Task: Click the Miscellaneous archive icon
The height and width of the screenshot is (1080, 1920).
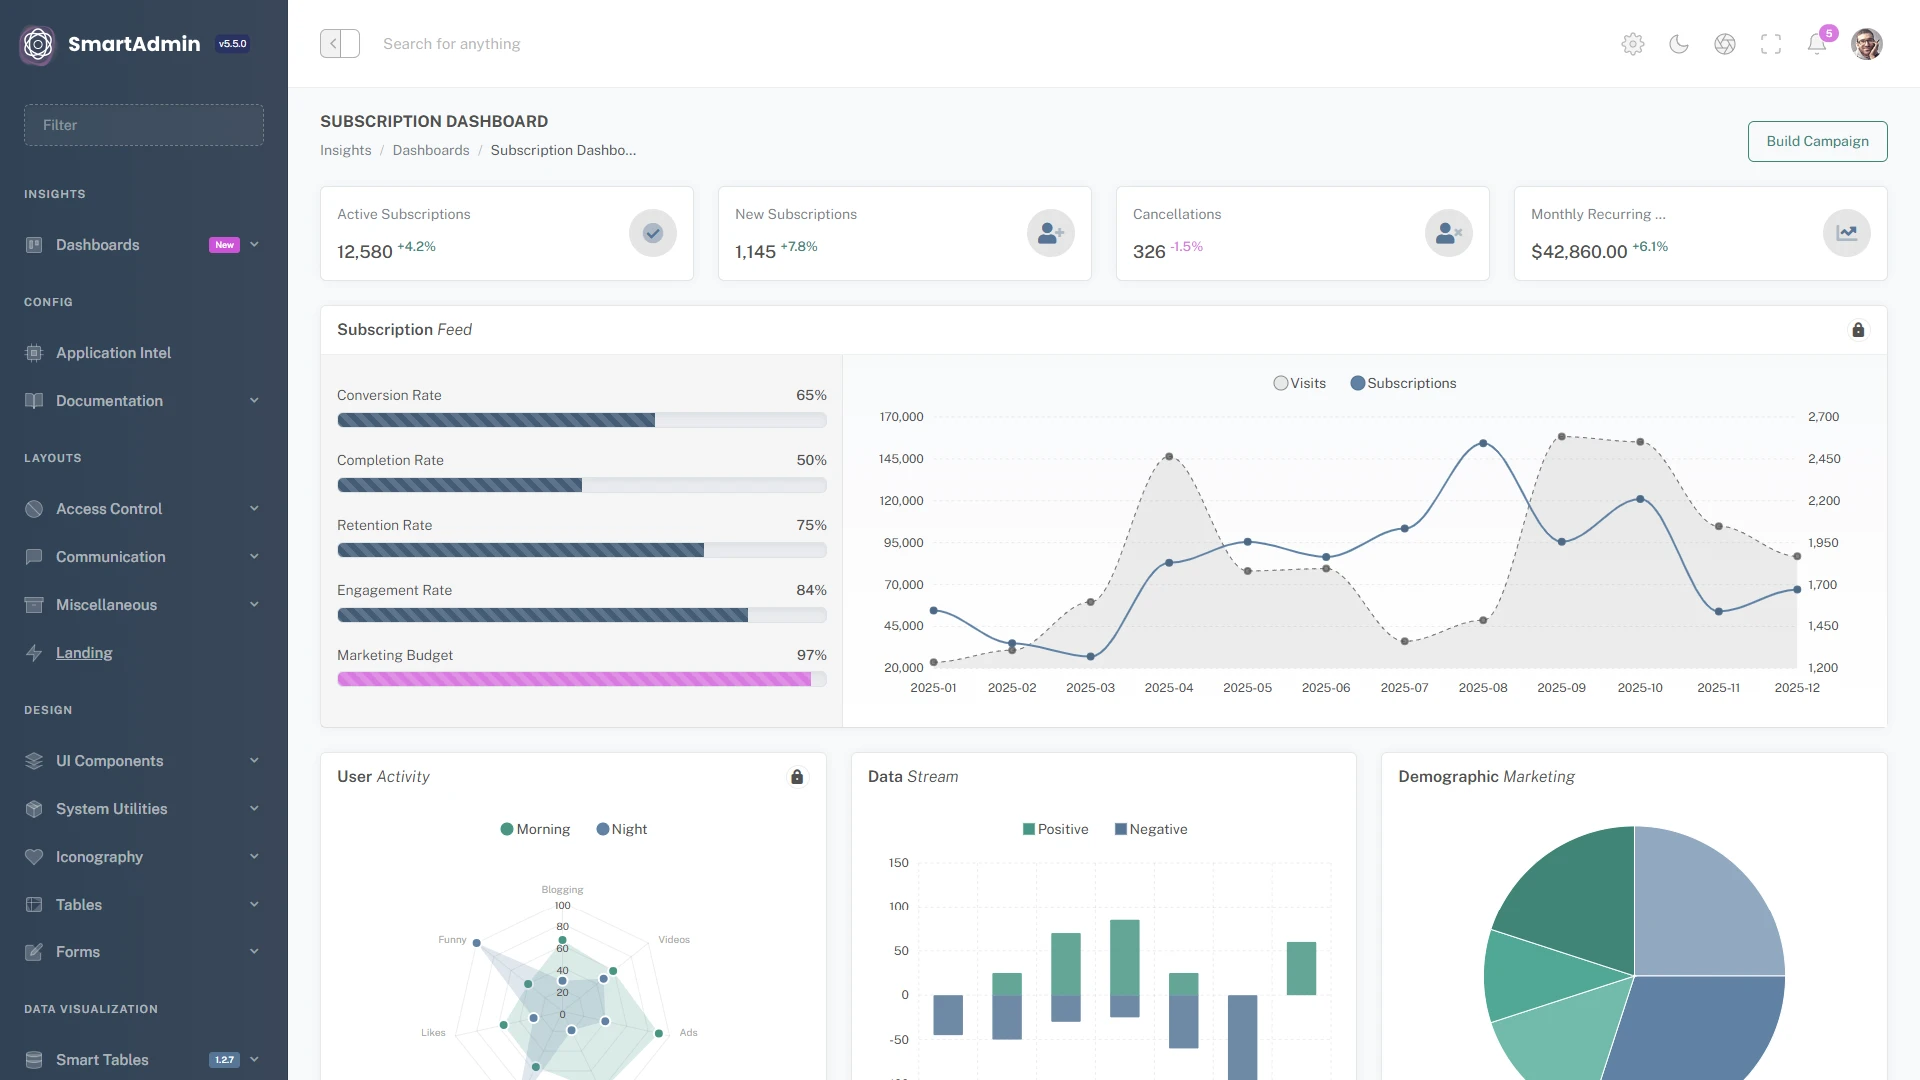Action: [34, 605]
